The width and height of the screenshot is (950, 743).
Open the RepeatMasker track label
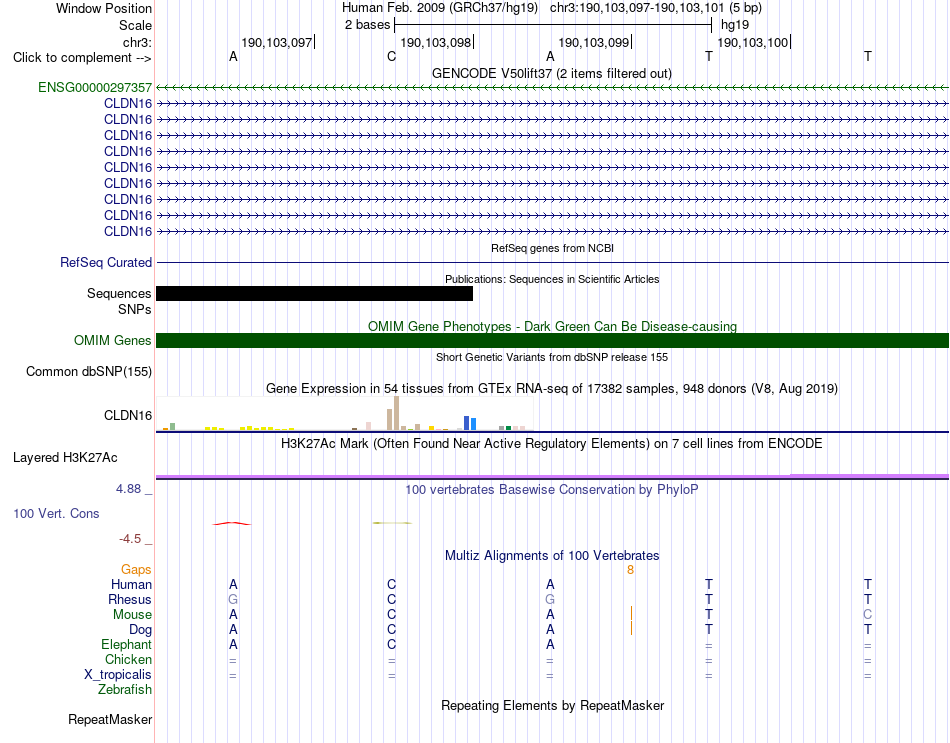(x=110, y=719)
